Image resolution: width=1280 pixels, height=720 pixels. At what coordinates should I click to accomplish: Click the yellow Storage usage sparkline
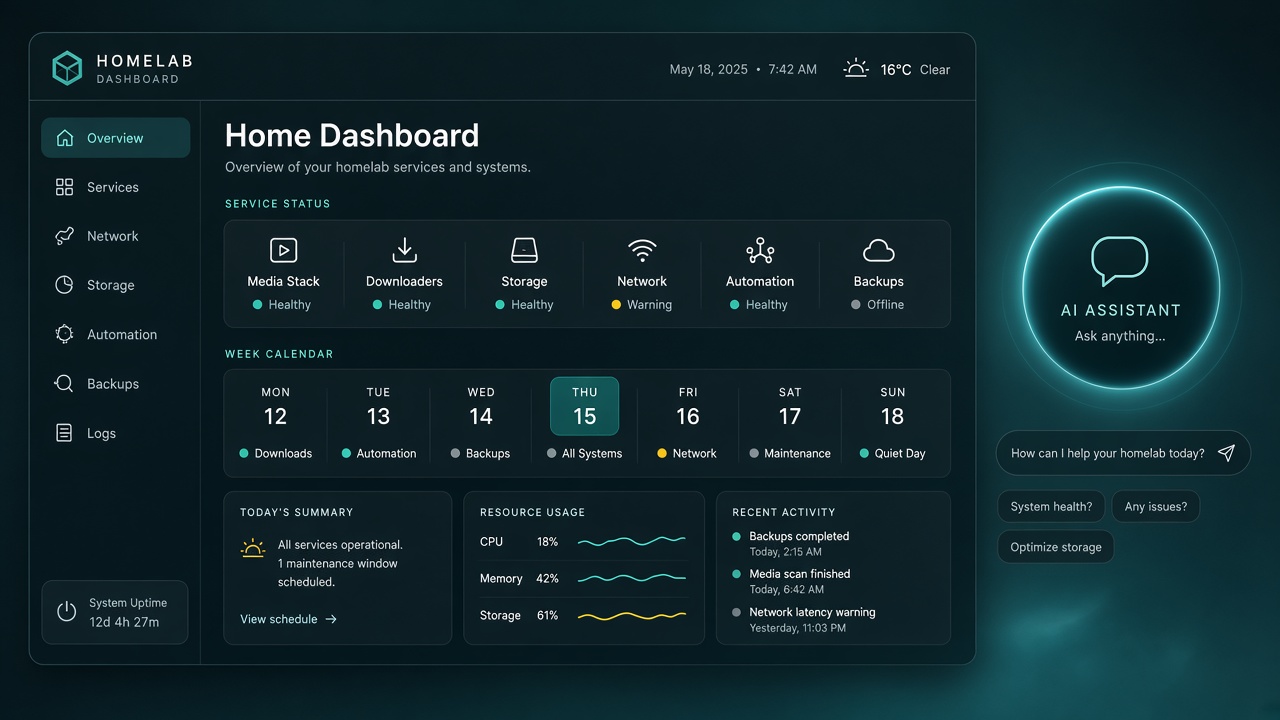(632, 616)
